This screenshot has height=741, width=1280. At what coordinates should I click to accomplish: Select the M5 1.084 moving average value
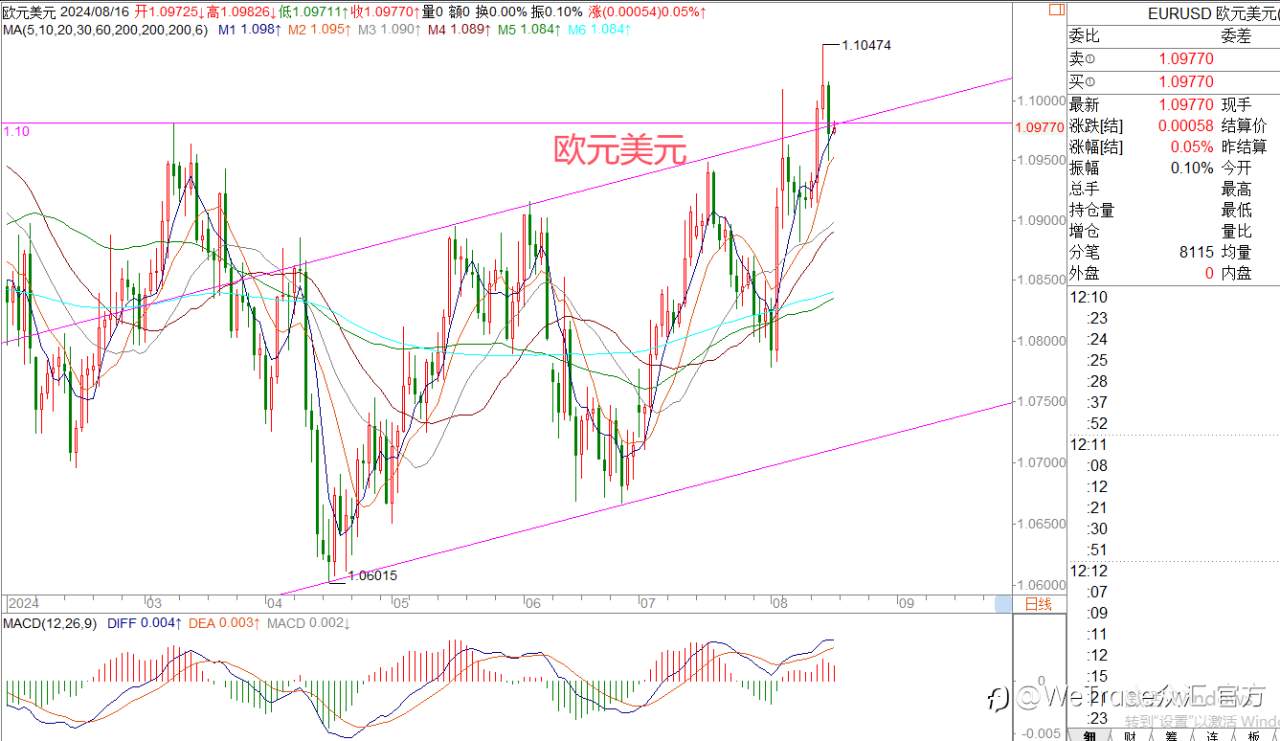click(x=529, y=30)
